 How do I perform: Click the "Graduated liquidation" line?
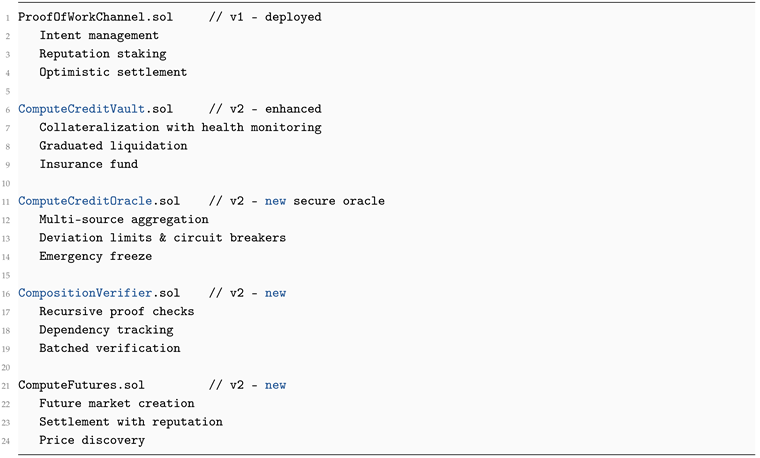pos(113,146)
